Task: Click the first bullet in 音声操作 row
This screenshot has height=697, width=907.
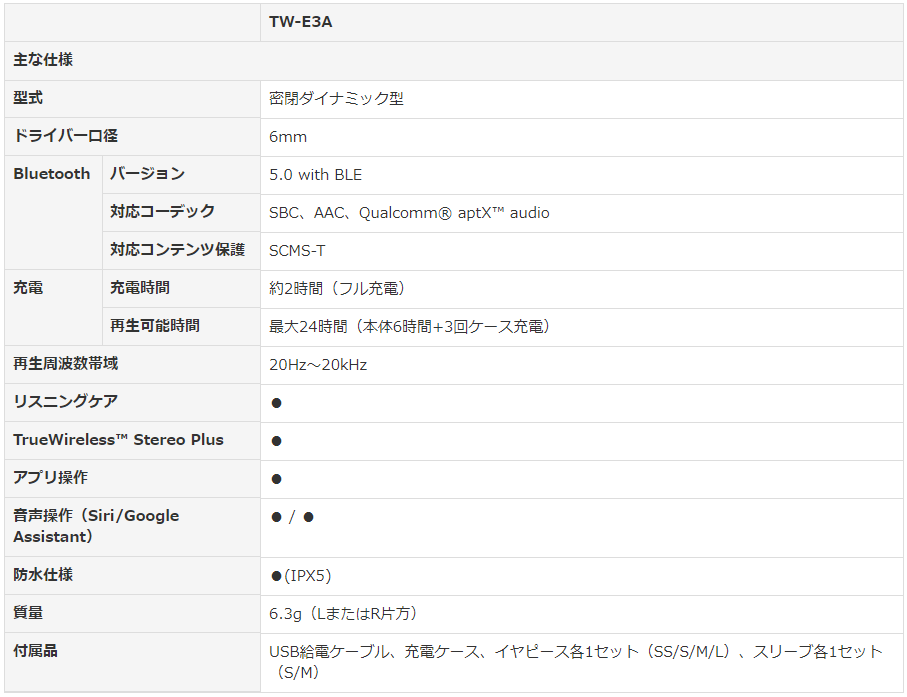Action: (x=277, y=517)
